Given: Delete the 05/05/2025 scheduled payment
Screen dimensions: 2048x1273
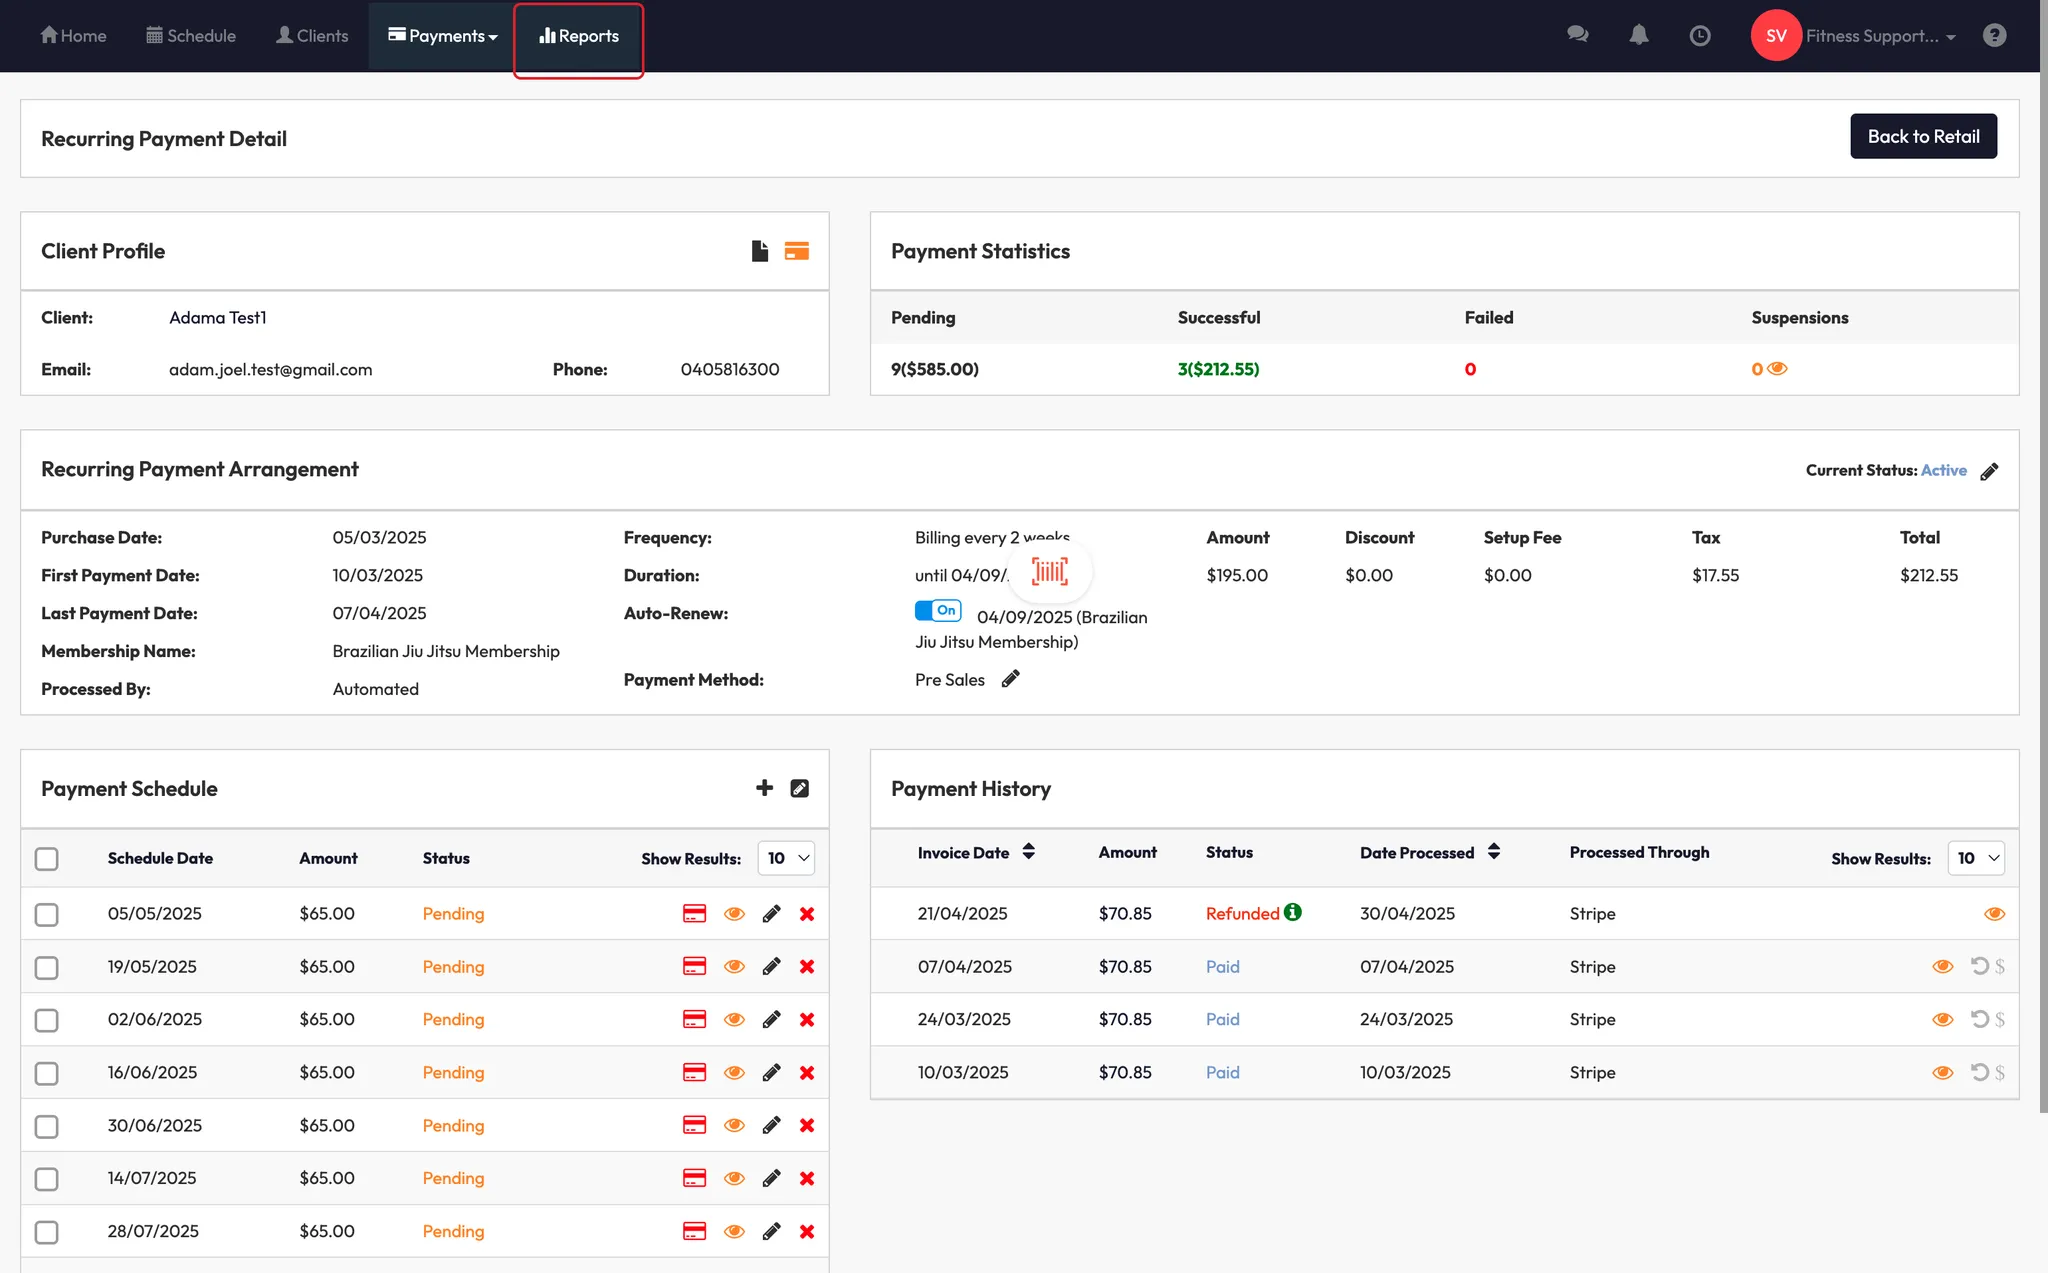Looking at the screenshot, I should click(x=807, y=914).
